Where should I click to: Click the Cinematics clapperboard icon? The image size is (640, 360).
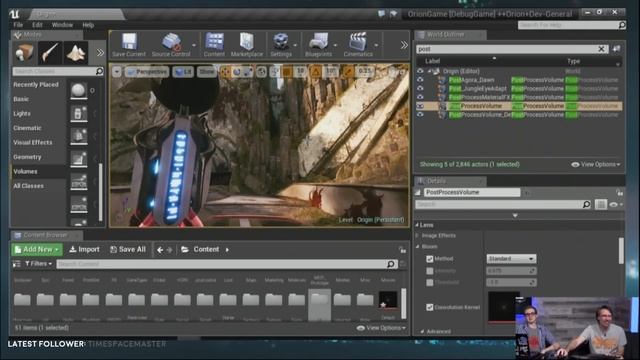[358, 44]
